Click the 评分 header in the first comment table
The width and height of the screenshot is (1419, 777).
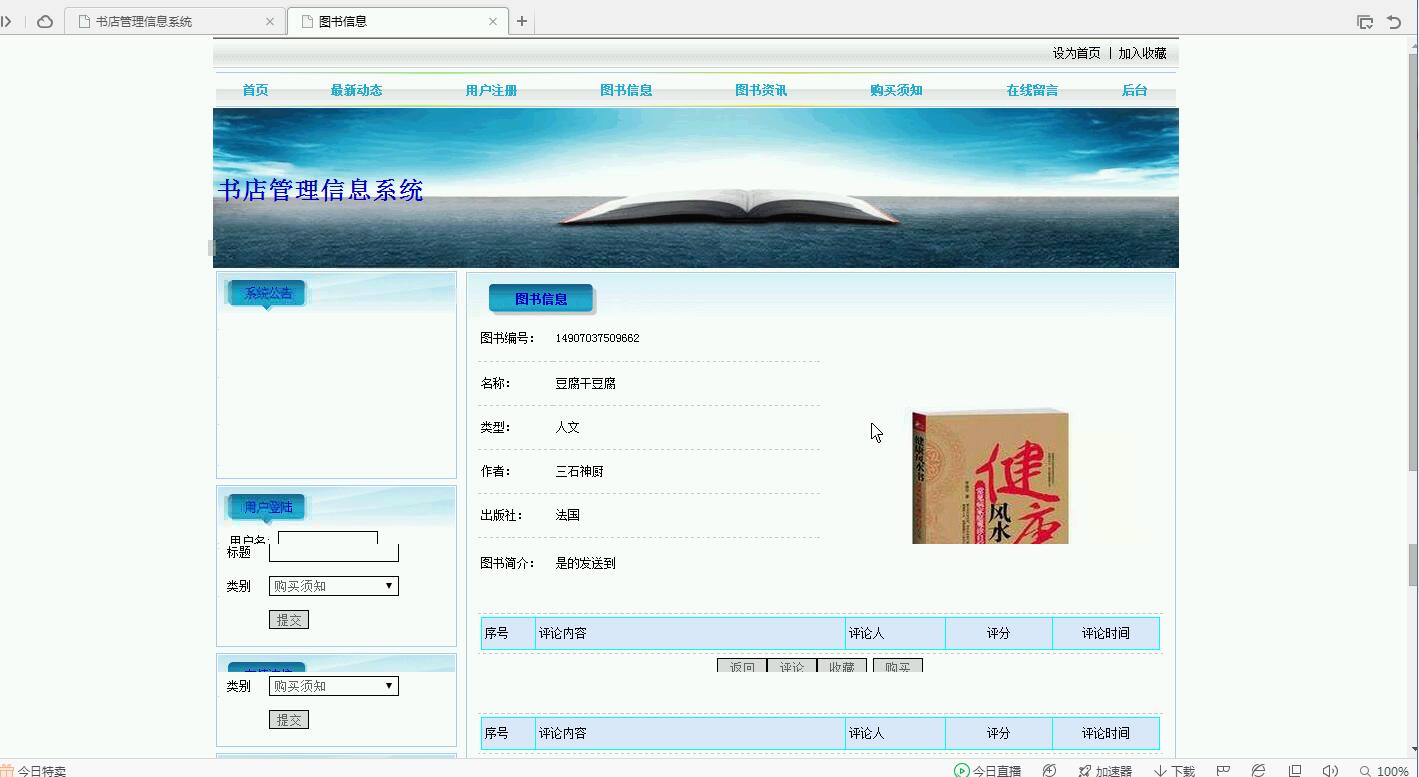(998, 633)
